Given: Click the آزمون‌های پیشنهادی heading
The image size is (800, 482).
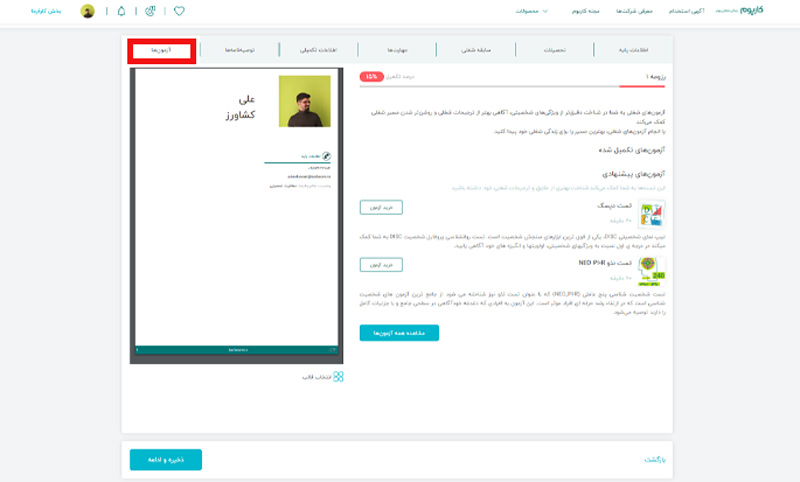Looking at the screenshot, I should click(x=634, y=174).
